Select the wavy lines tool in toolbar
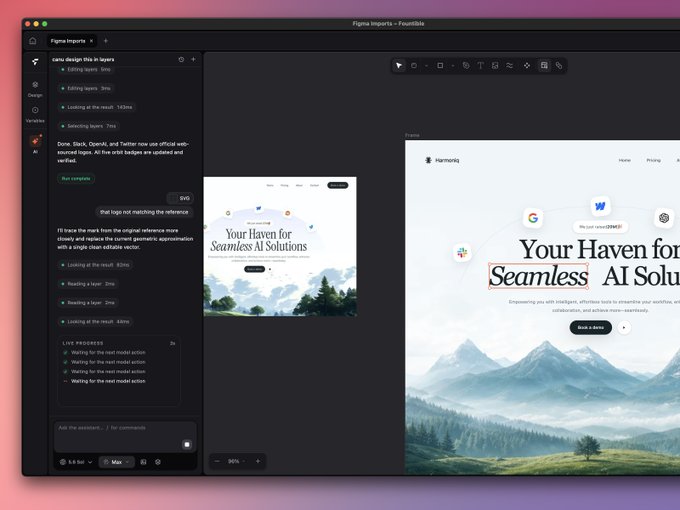This screenshot has width=680, height=510. [x=510, y=65]
